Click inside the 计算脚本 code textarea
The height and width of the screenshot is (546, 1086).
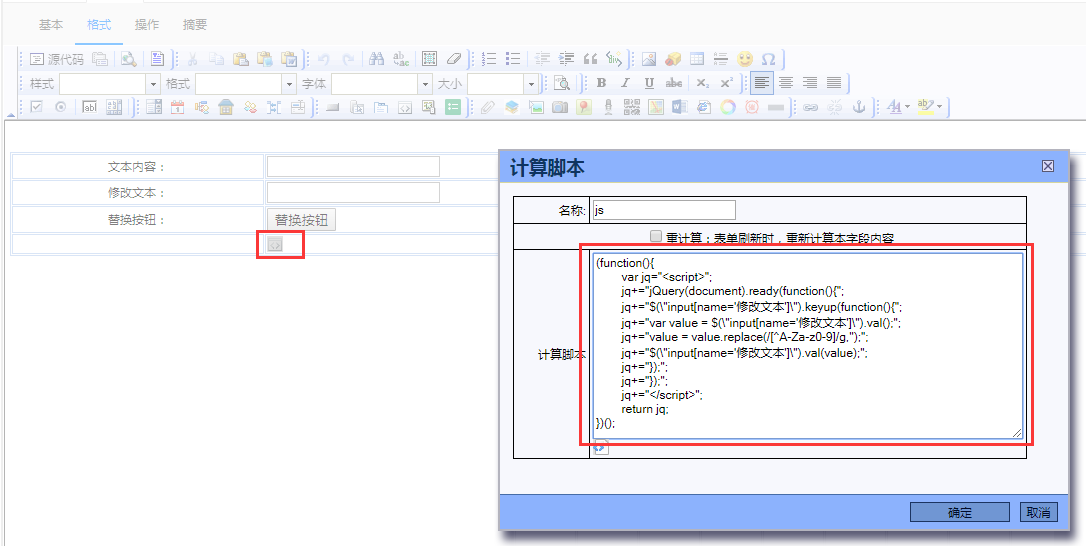pyautogui.click(x=808, y=345)
